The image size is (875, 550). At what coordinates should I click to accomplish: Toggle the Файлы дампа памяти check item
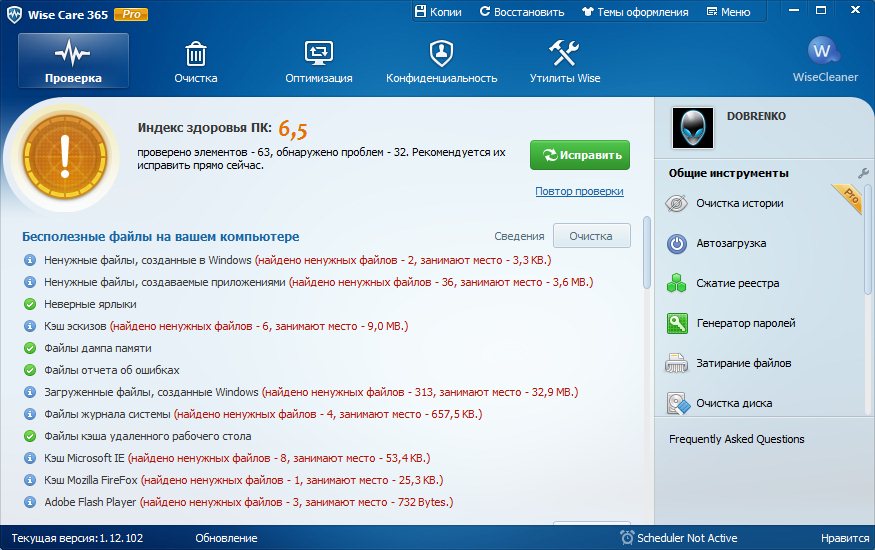(x=29, y=348)
